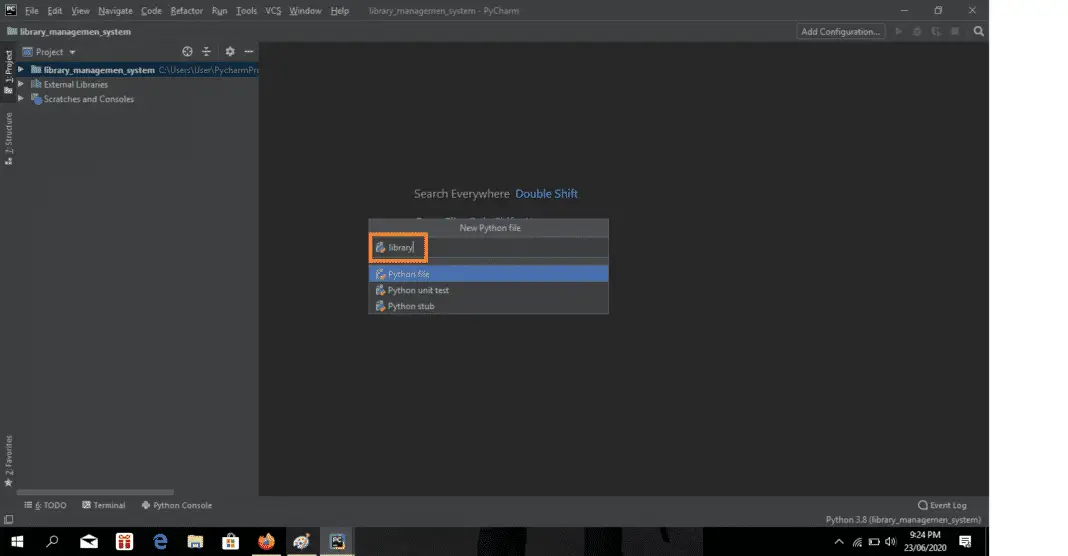Toggle the 2: Favorites side tool tab
The height and width of the screenshot is (556, 1068).
(9, 458)
